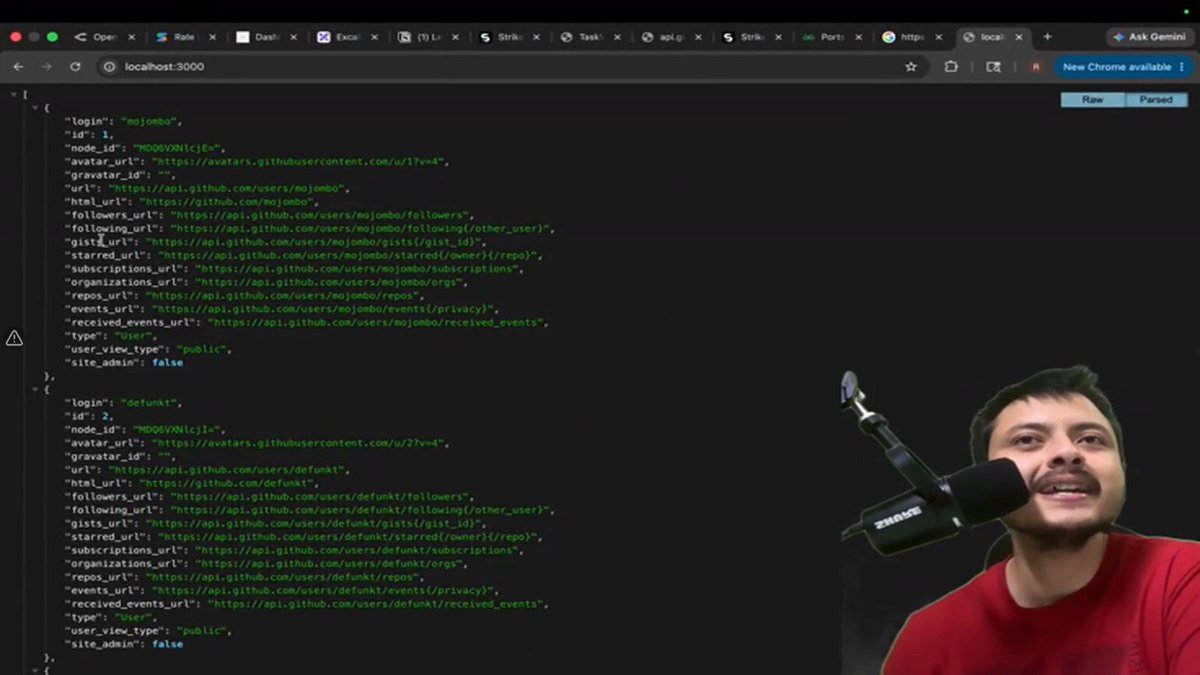The height and width of the screenshot is (675, 1200).
Task: Click the "defunkt" login value
Action: click(x=150, y=403)
